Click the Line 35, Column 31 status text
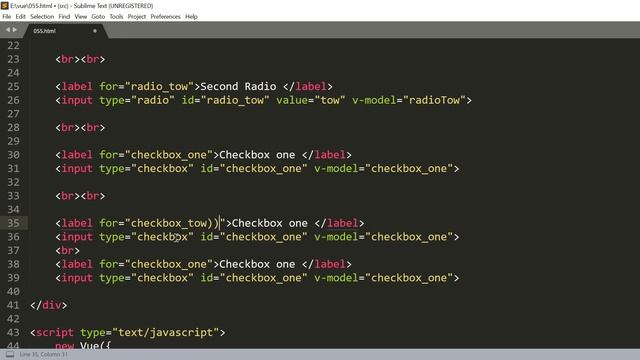Image resolution: width=640 pixels, height=360 pixels. coord(43,354)
